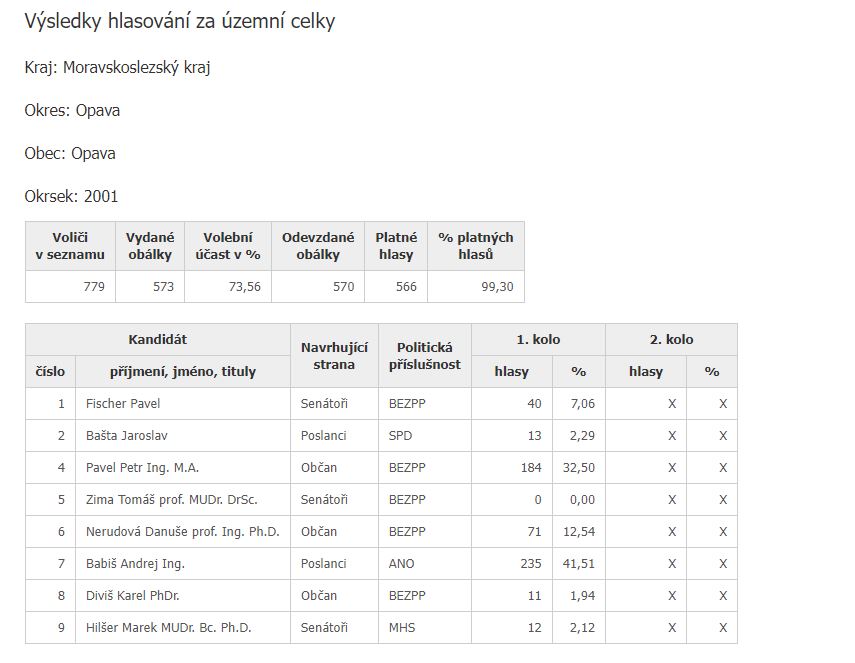
Task: Click candidate Babiš Andrej Ing.
Action: [135, 564]
